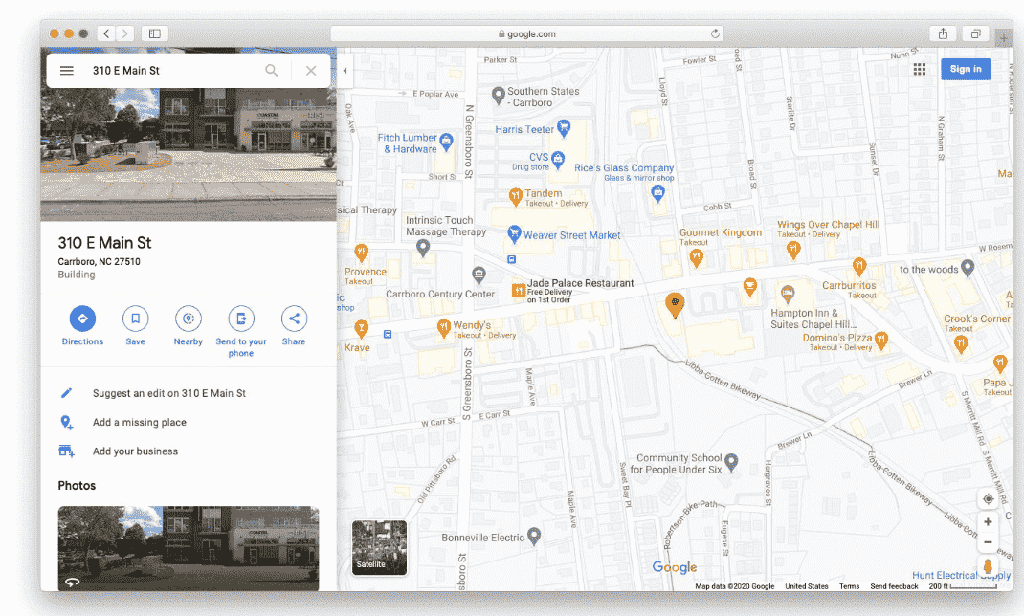Click the header street view photo
Image resolution: width=1024 pixels, height=616 pixels.
click(188, 155)
